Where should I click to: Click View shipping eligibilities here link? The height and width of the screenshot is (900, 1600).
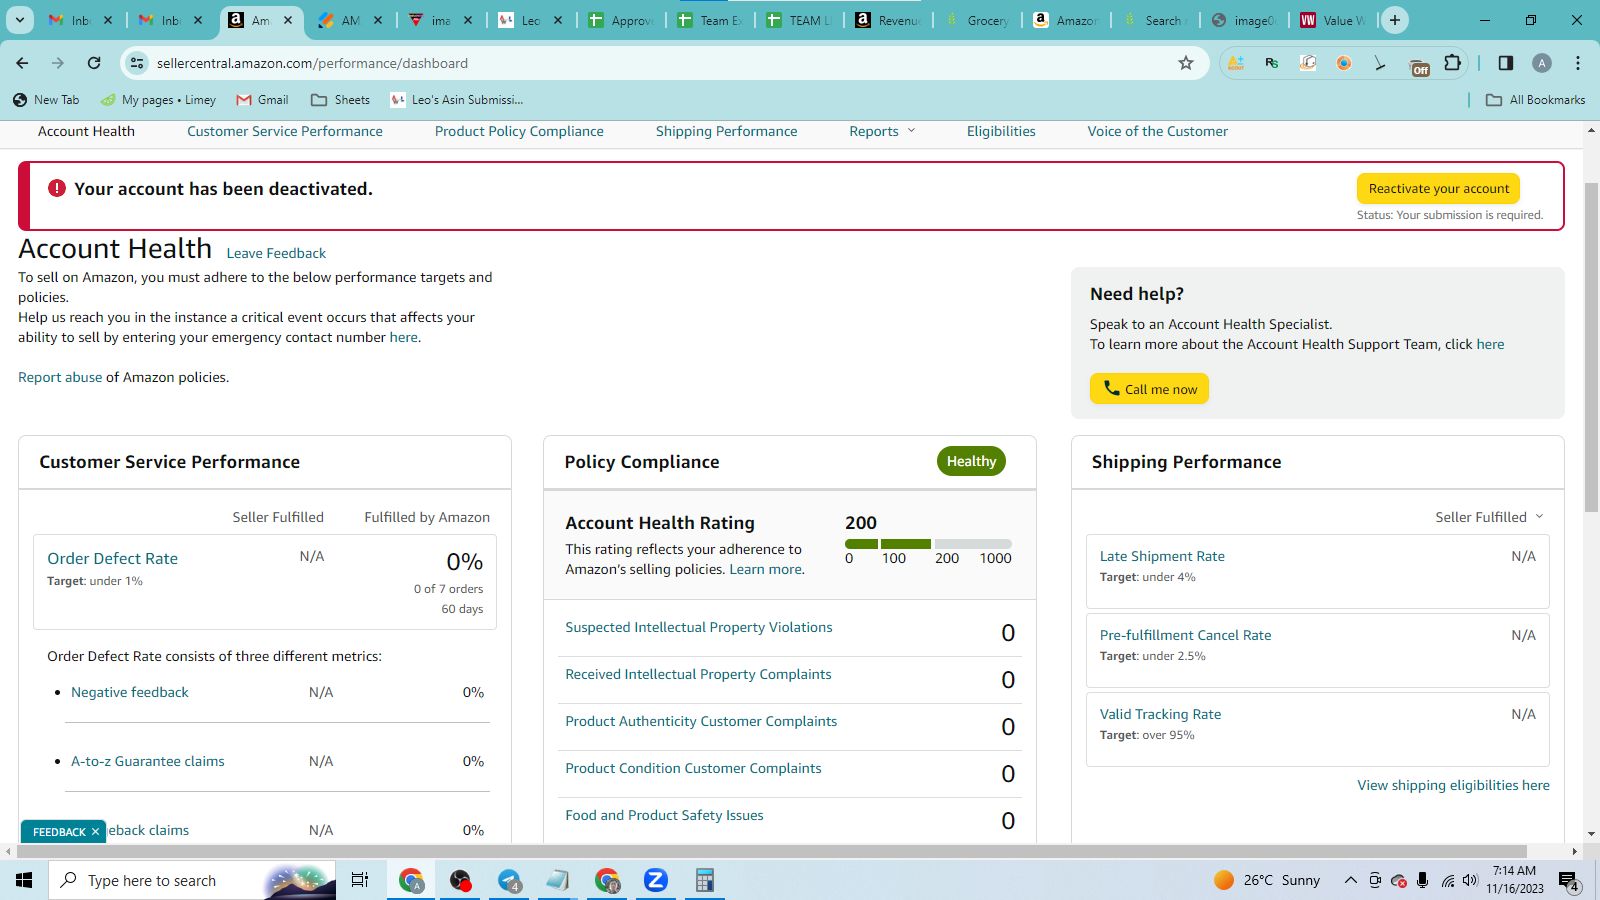(1453, 785)
